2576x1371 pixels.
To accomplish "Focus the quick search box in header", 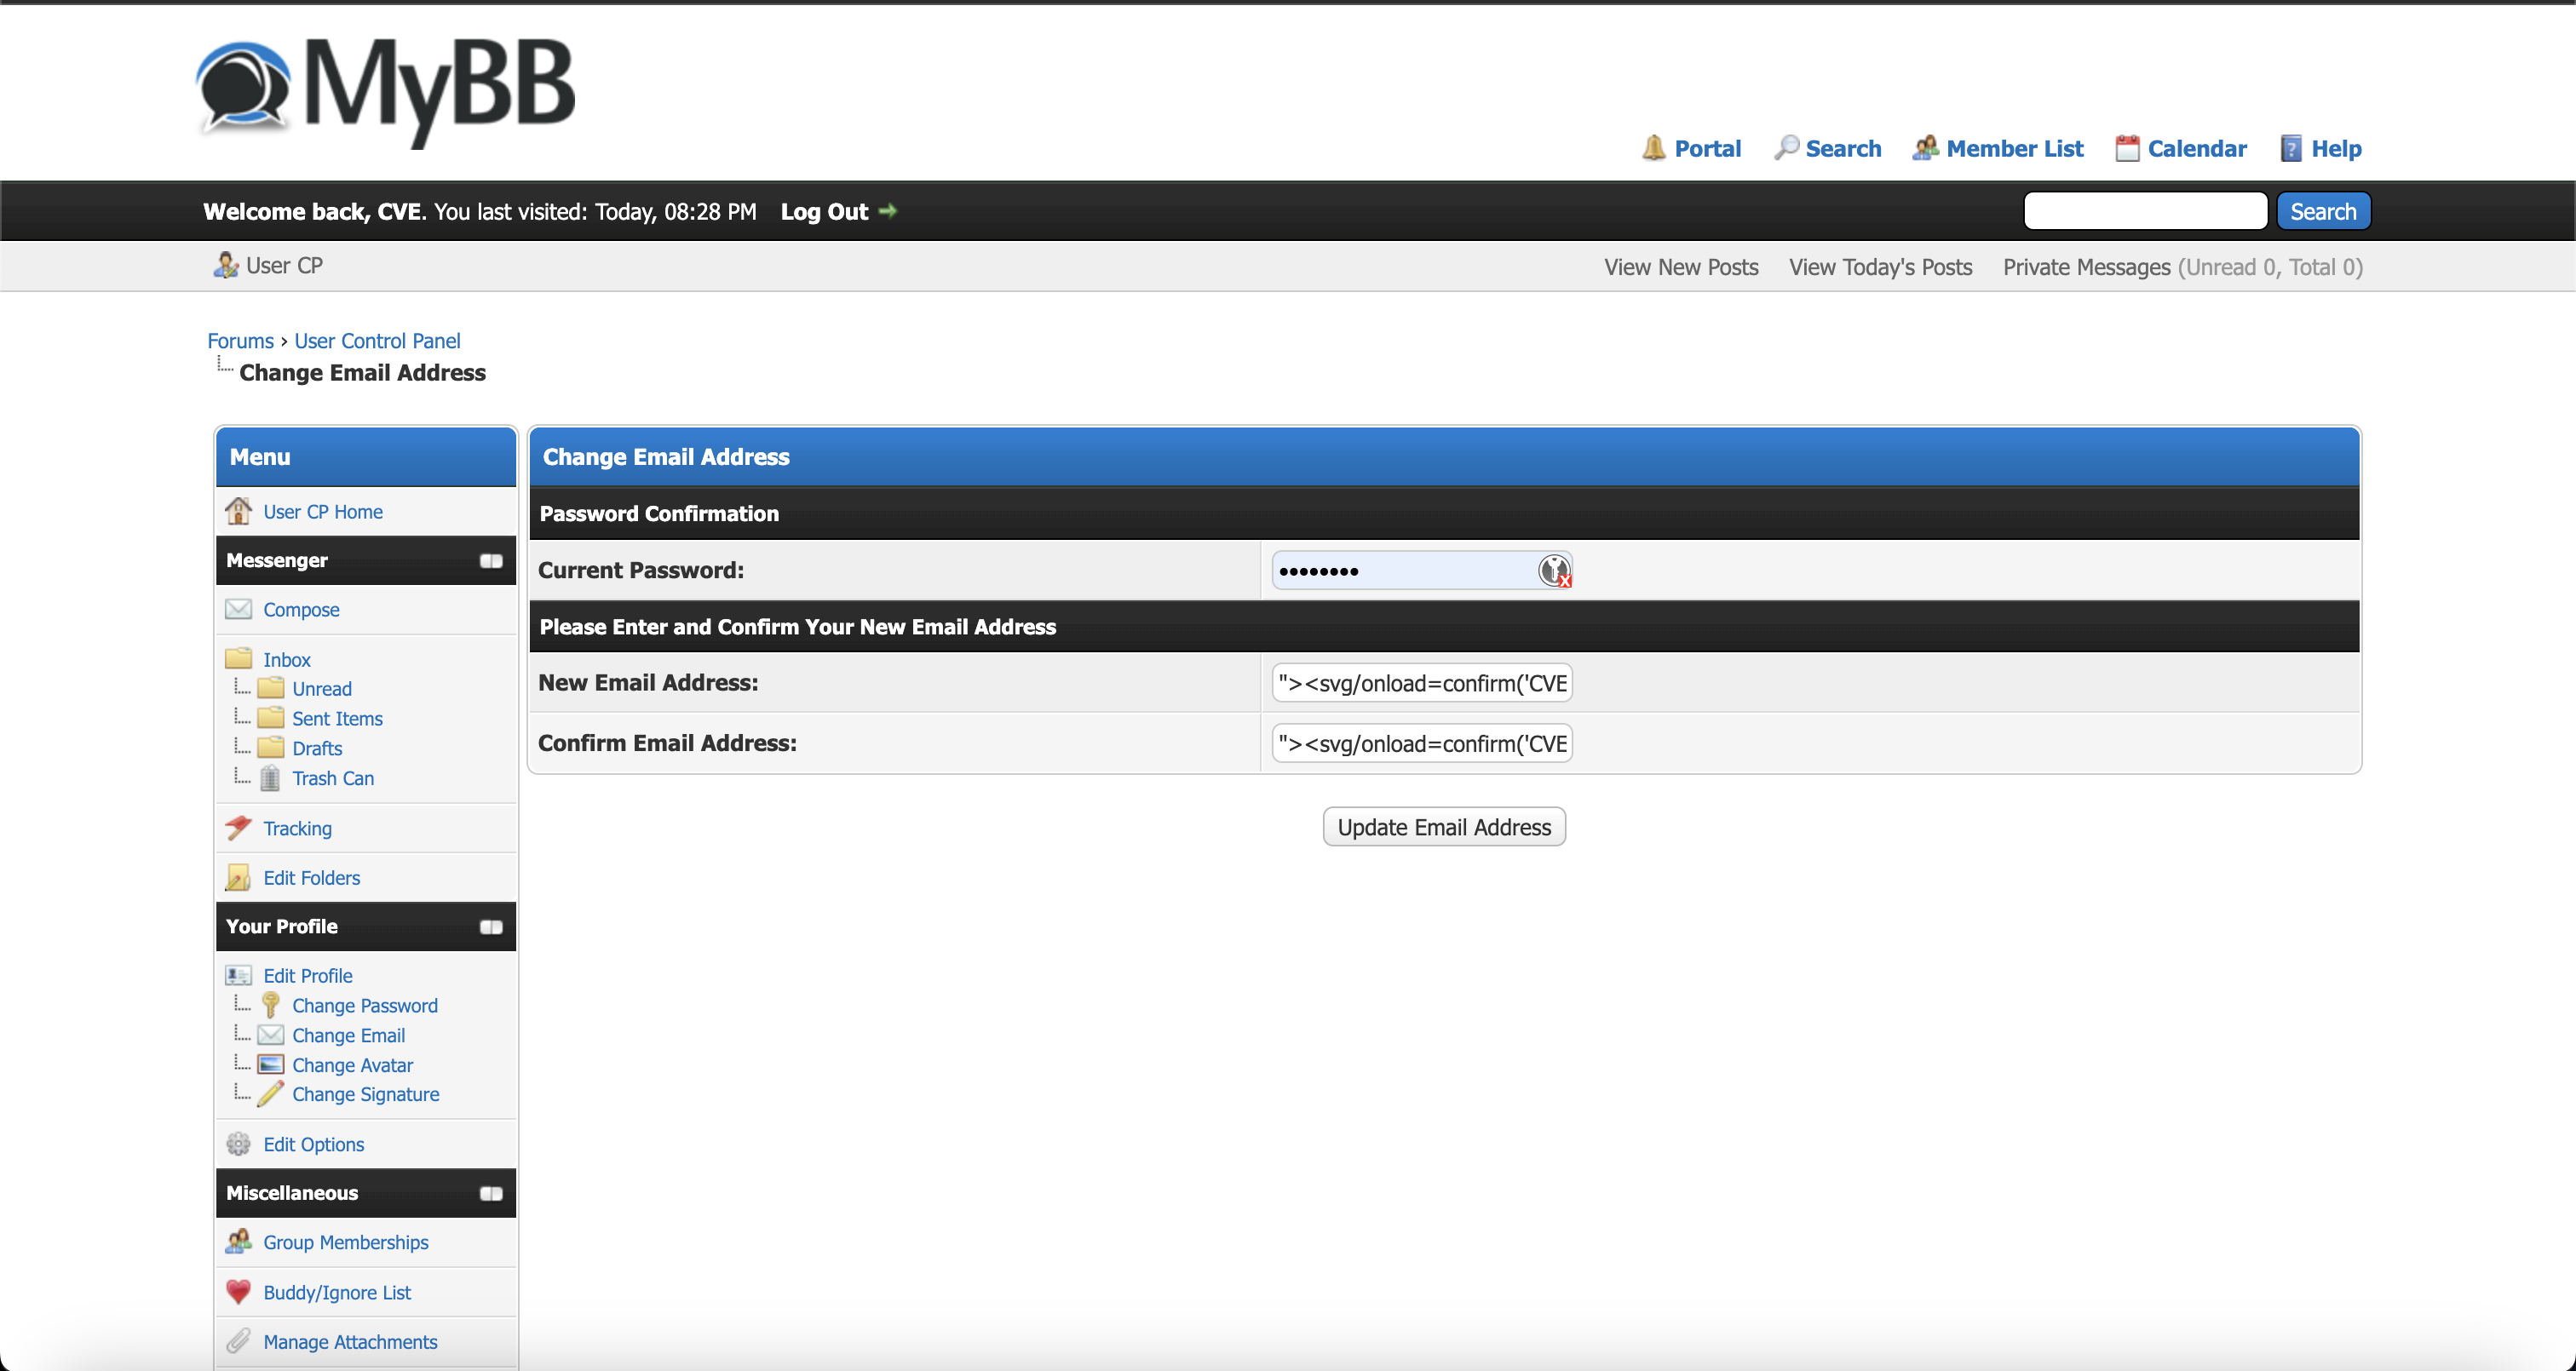I will click(x=2145, y=211).
